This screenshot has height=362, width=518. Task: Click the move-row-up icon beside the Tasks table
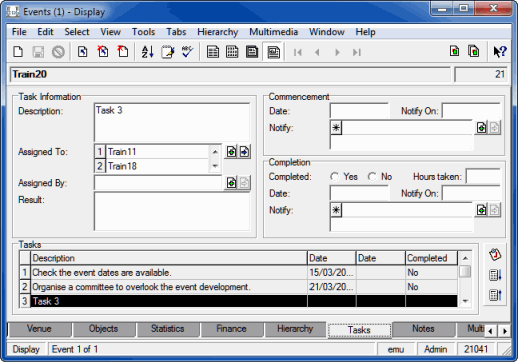coord(495,295)
